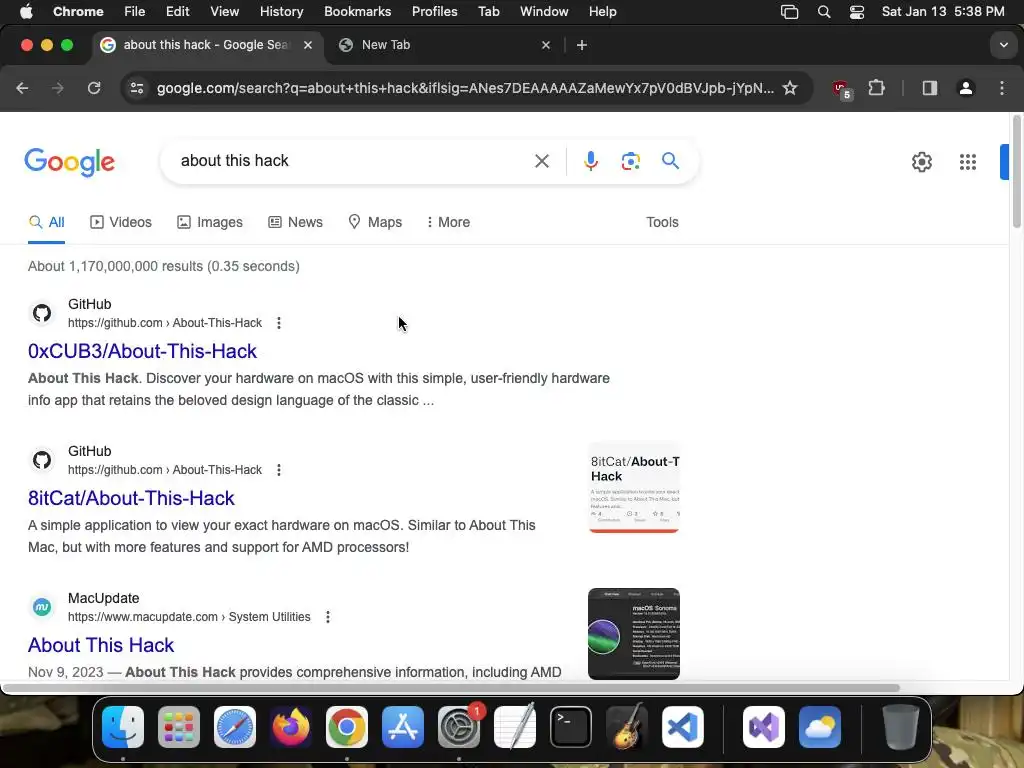Open Chrome three-dot menu
The width and height of the screenshot is (1024, 768).
(1002, 88)
